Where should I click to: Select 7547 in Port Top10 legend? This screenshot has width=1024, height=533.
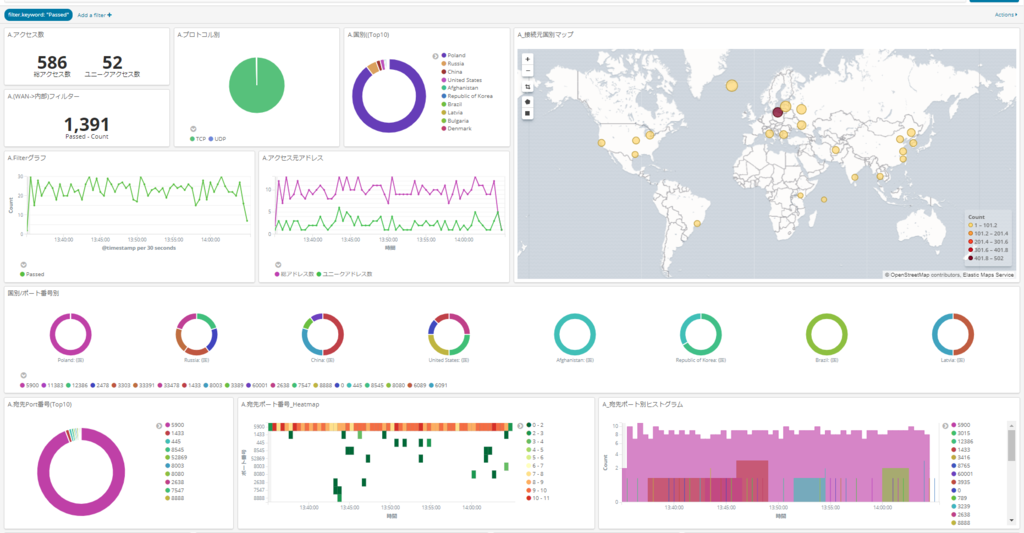(174, 490)
